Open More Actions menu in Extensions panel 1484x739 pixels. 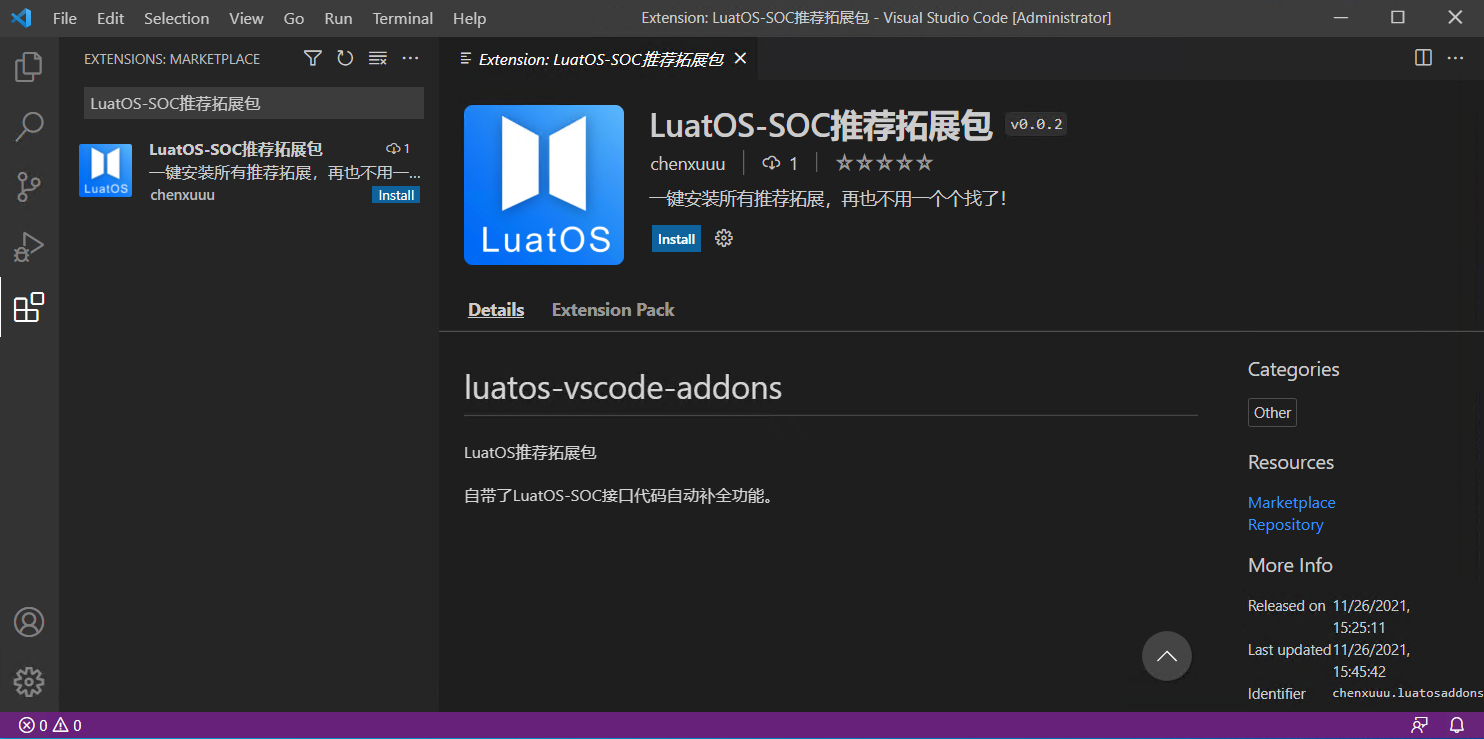point(410,58)
